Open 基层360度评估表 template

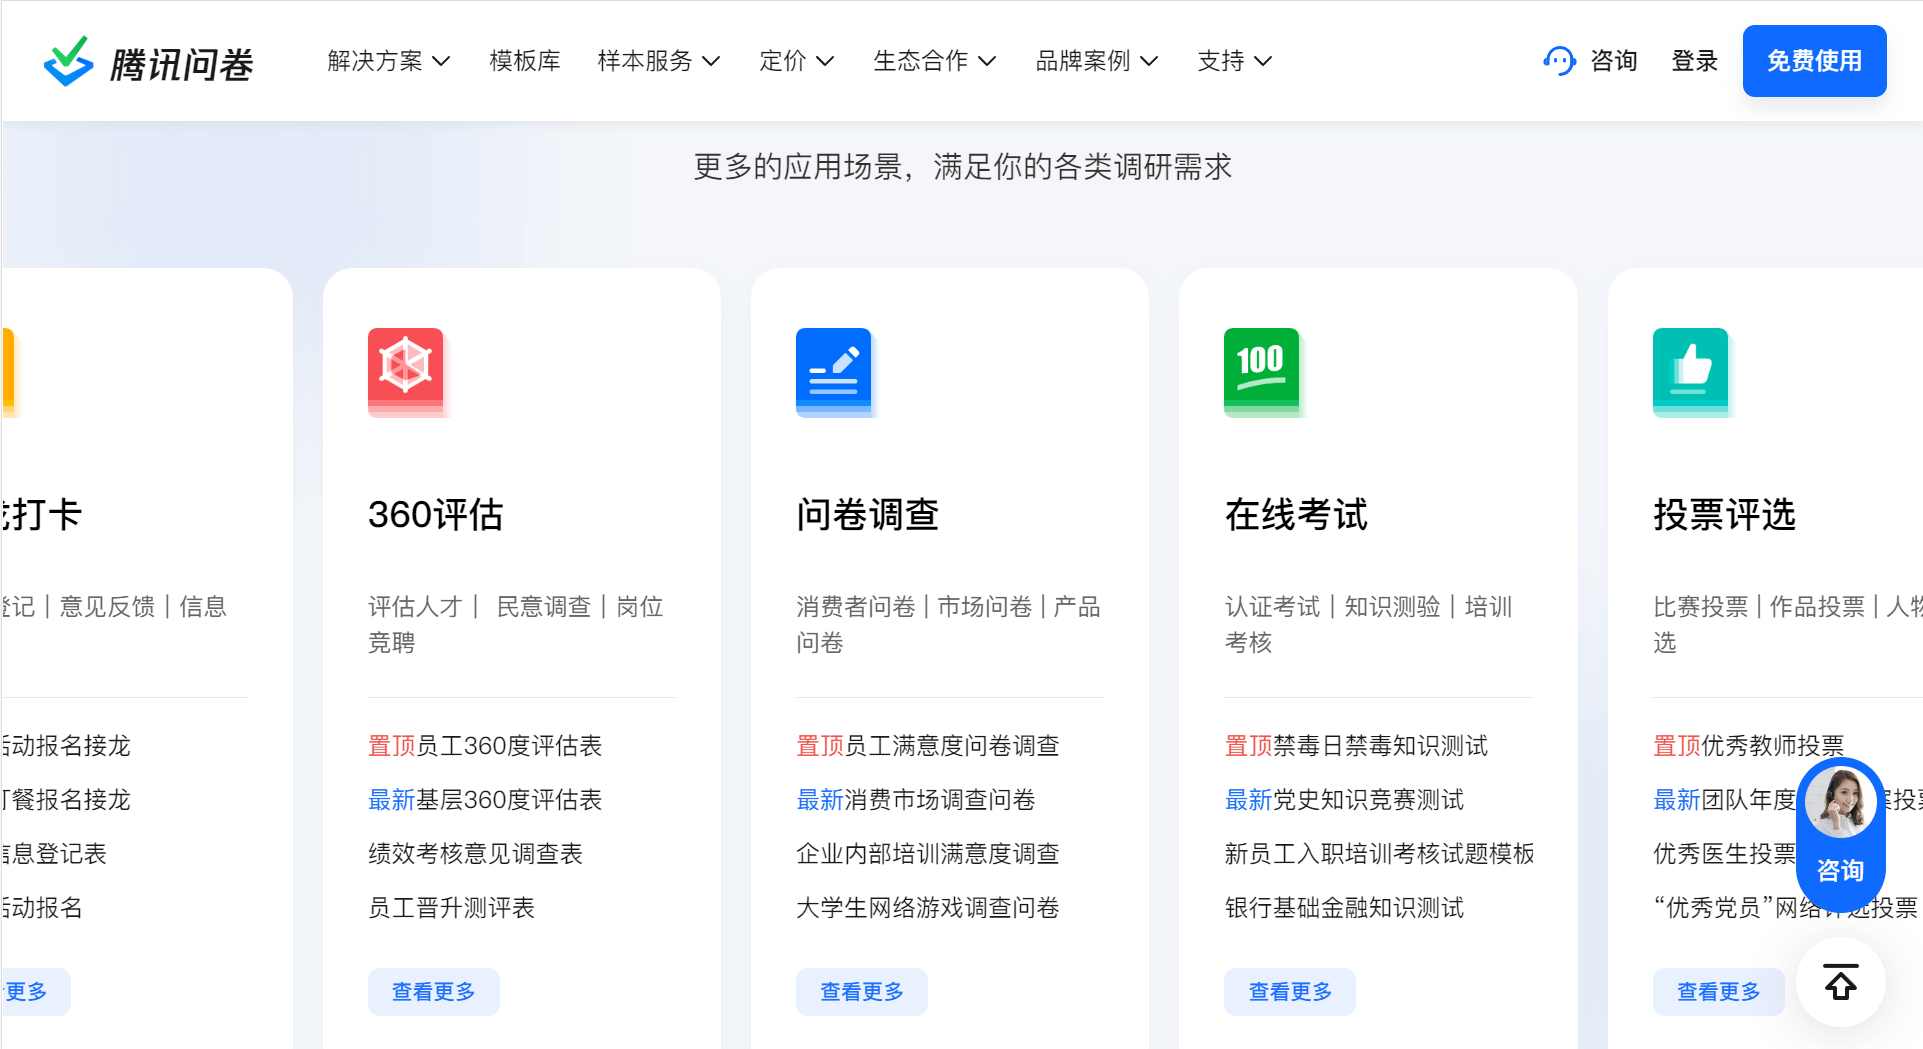509,799
